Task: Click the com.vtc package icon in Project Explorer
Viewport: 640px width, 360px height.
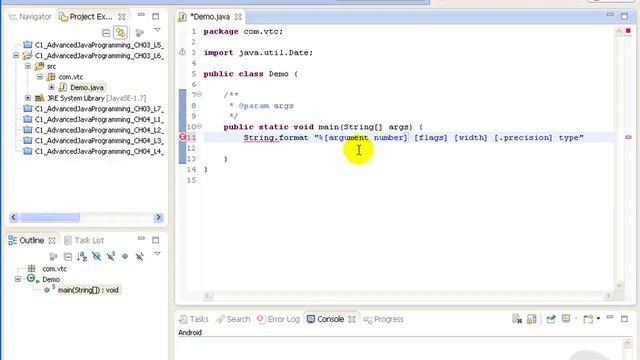Action: click(x=51, y=77)
